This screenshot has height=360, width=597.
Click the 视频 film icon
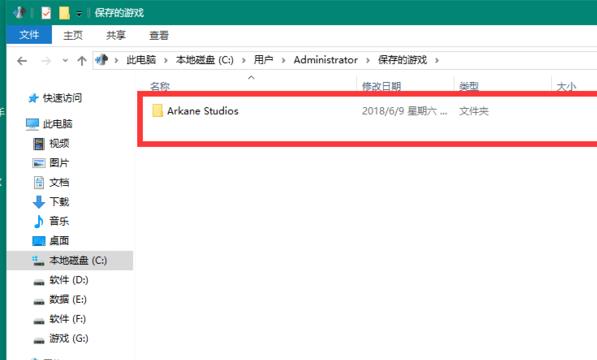pos(38,144)
